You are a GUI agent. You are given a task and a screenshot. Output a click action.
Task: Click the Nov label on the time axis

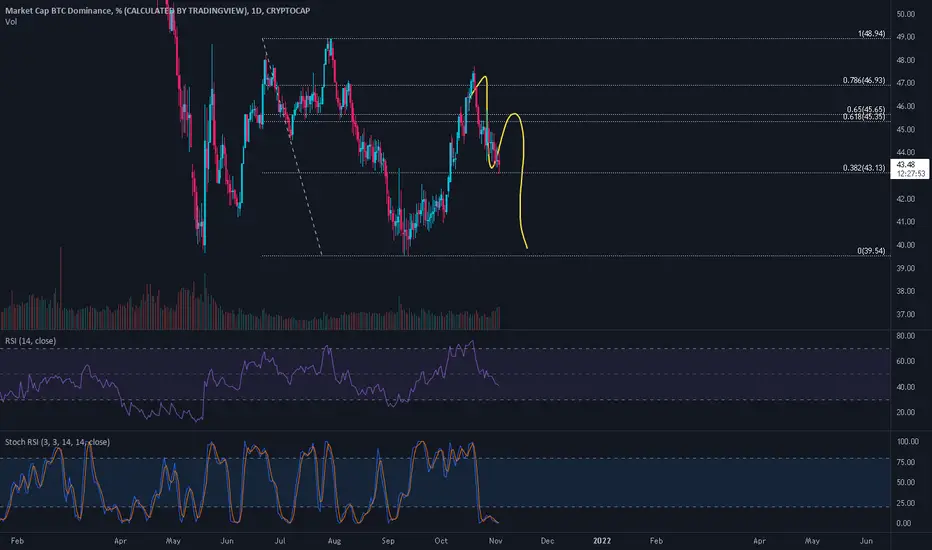(495, 541)
